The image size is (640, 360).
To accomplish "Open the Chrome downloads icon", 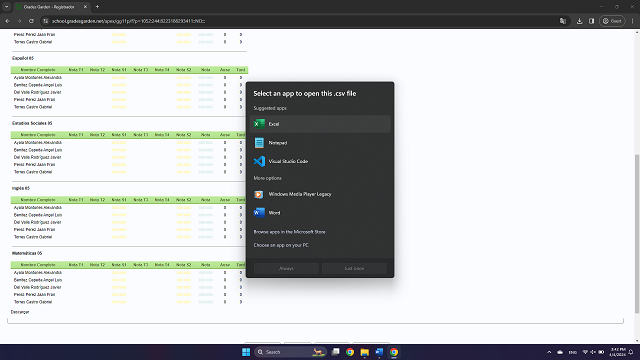I will pos(580,21).
